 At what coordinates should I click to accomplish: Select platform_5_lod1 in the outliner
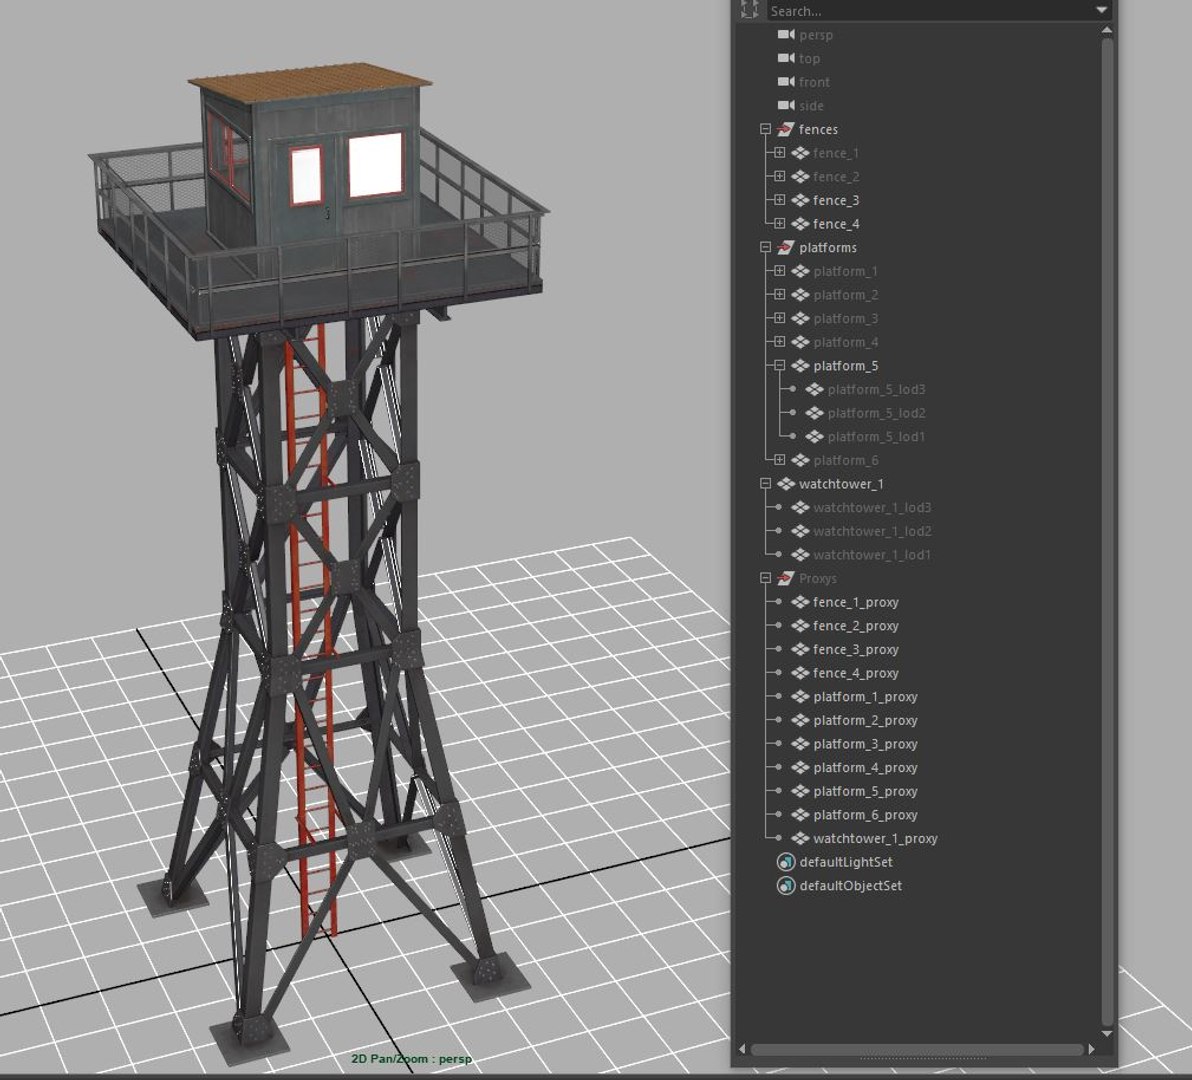tap(877, 436)
